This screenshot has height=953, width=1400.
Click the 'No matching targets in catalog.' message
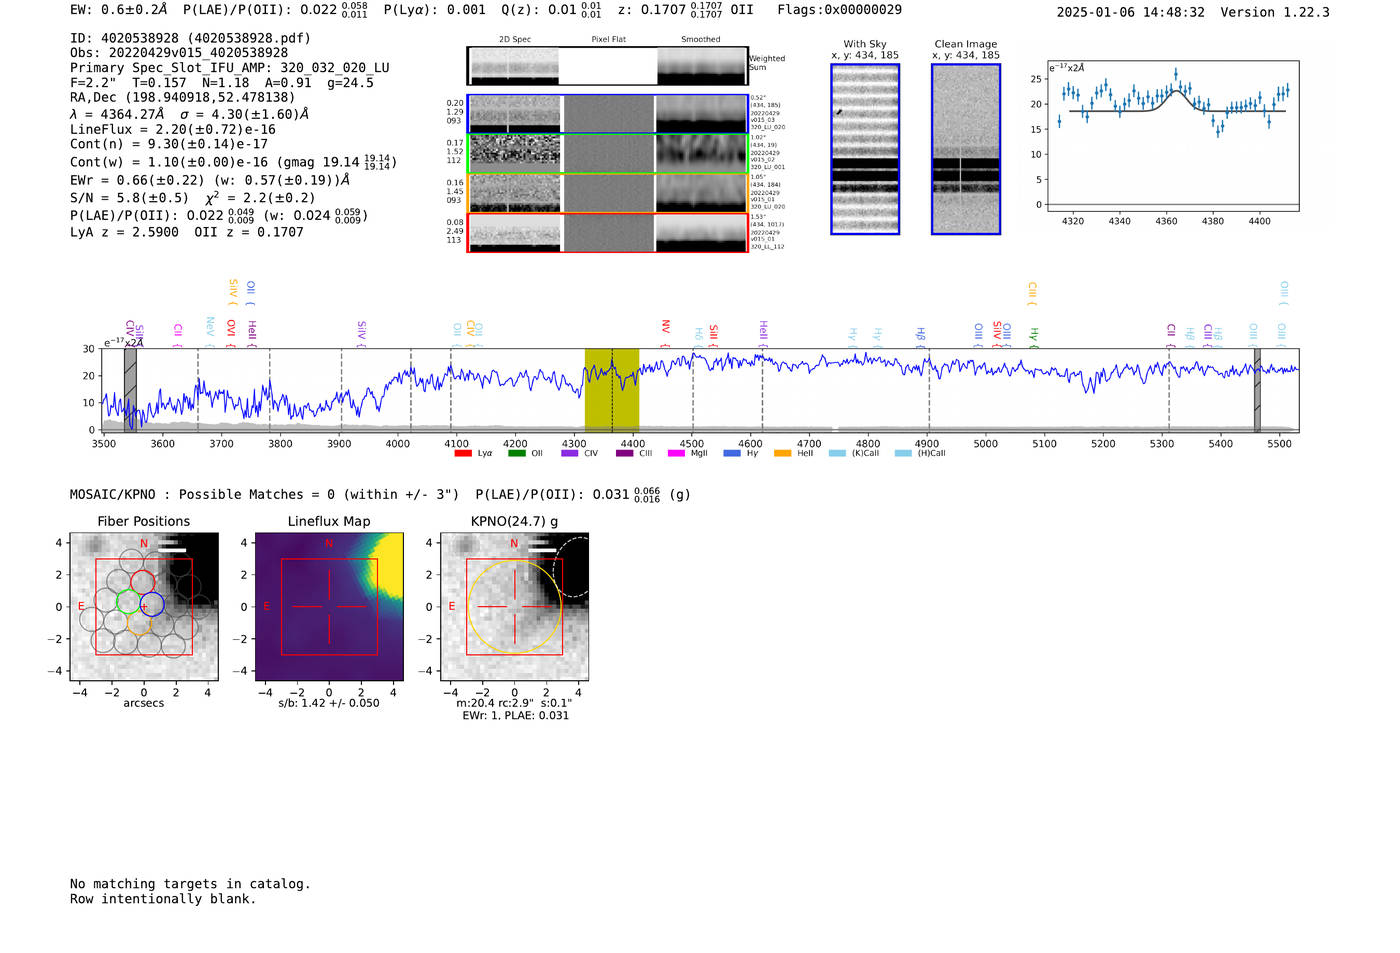coord(190,884)
